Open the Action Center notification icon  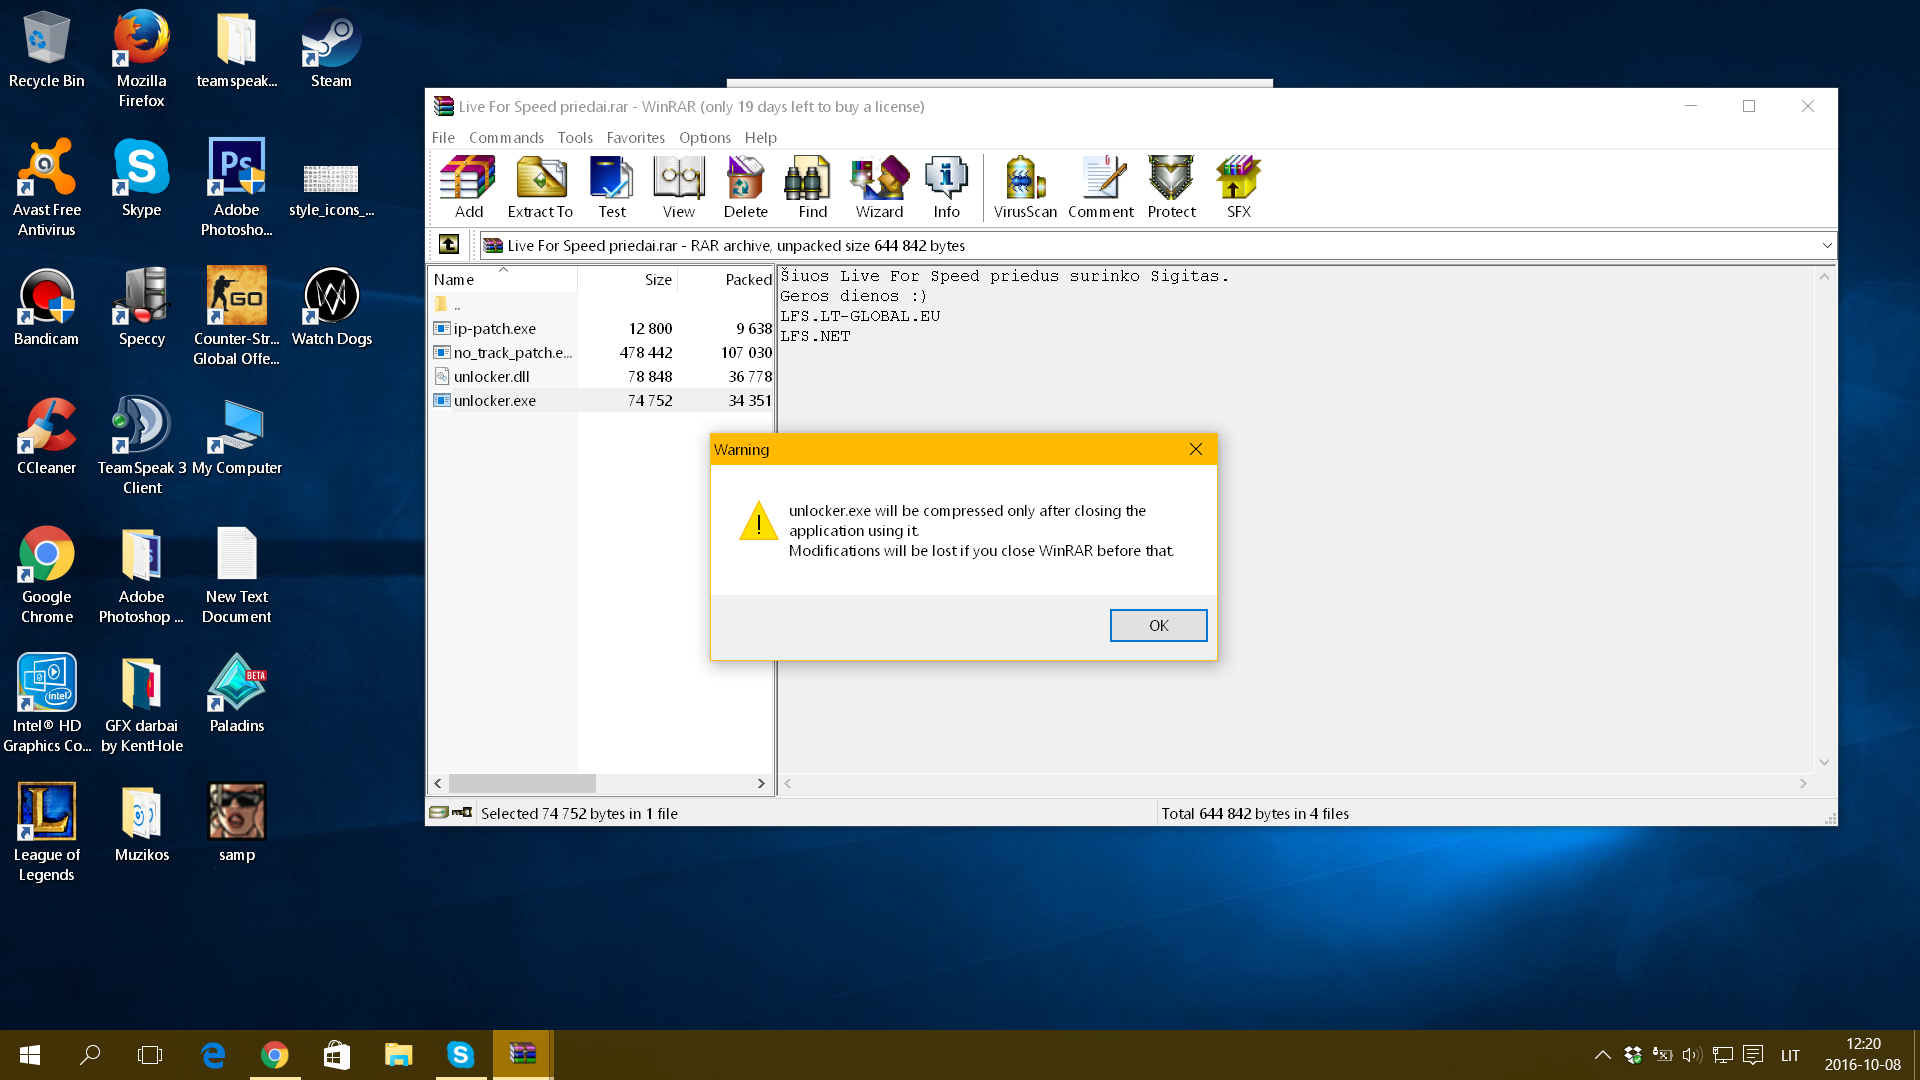click(1752, 1055)
